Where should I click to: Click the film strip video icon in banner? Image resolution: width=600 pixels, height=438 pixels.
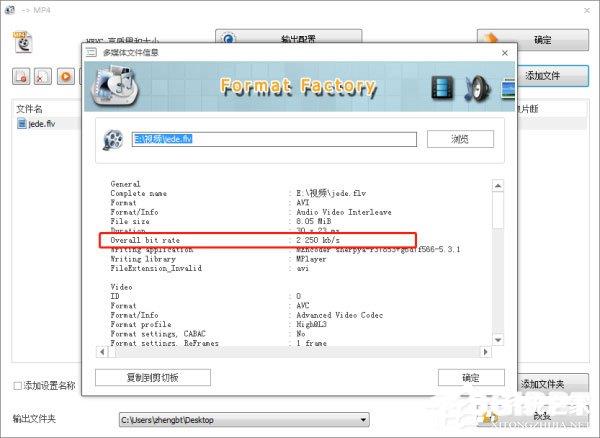(442, 88)
